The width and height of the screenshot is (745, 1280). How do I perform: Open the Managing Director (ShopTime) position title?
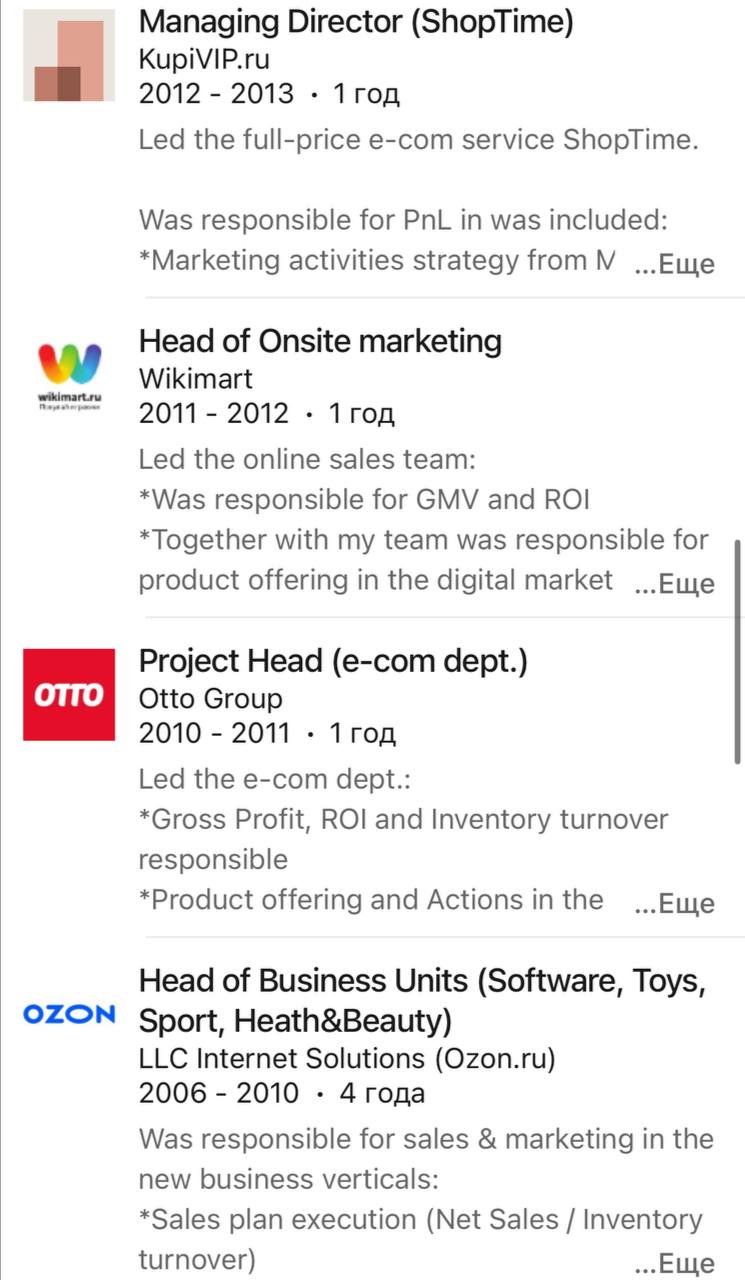click(x=356, y=20)
